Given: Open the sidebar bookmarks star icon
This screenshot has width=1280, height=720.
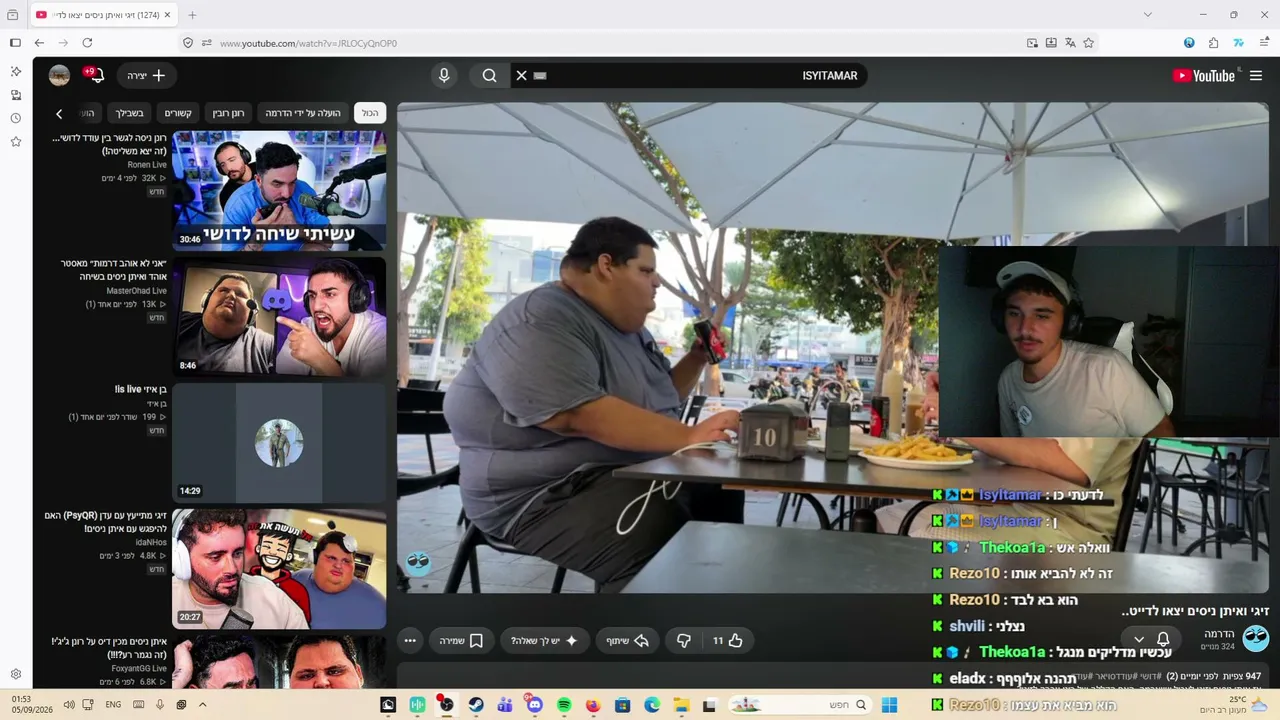Looking at the screenshot, I should [x=15, y=142].
